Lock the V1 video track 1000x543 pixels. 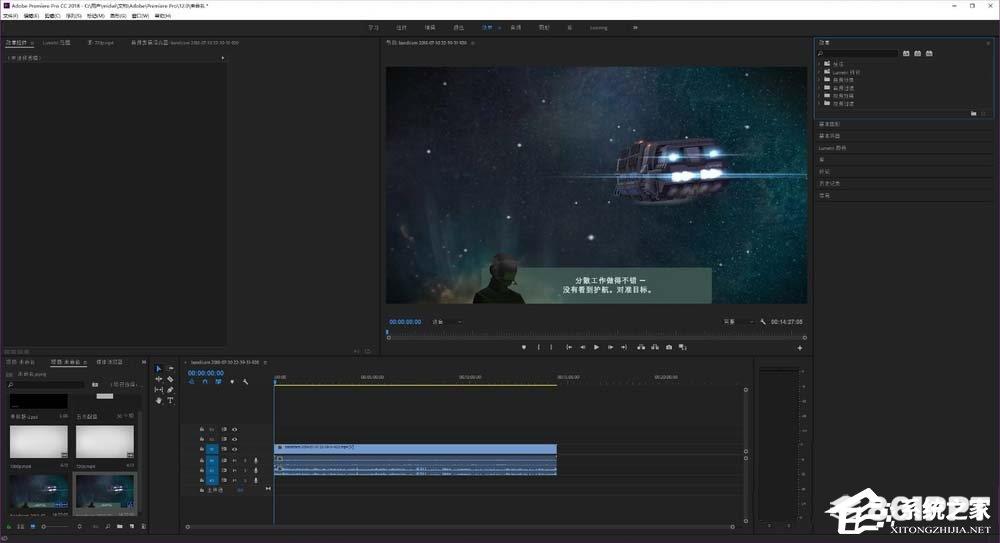coord(202,449)
